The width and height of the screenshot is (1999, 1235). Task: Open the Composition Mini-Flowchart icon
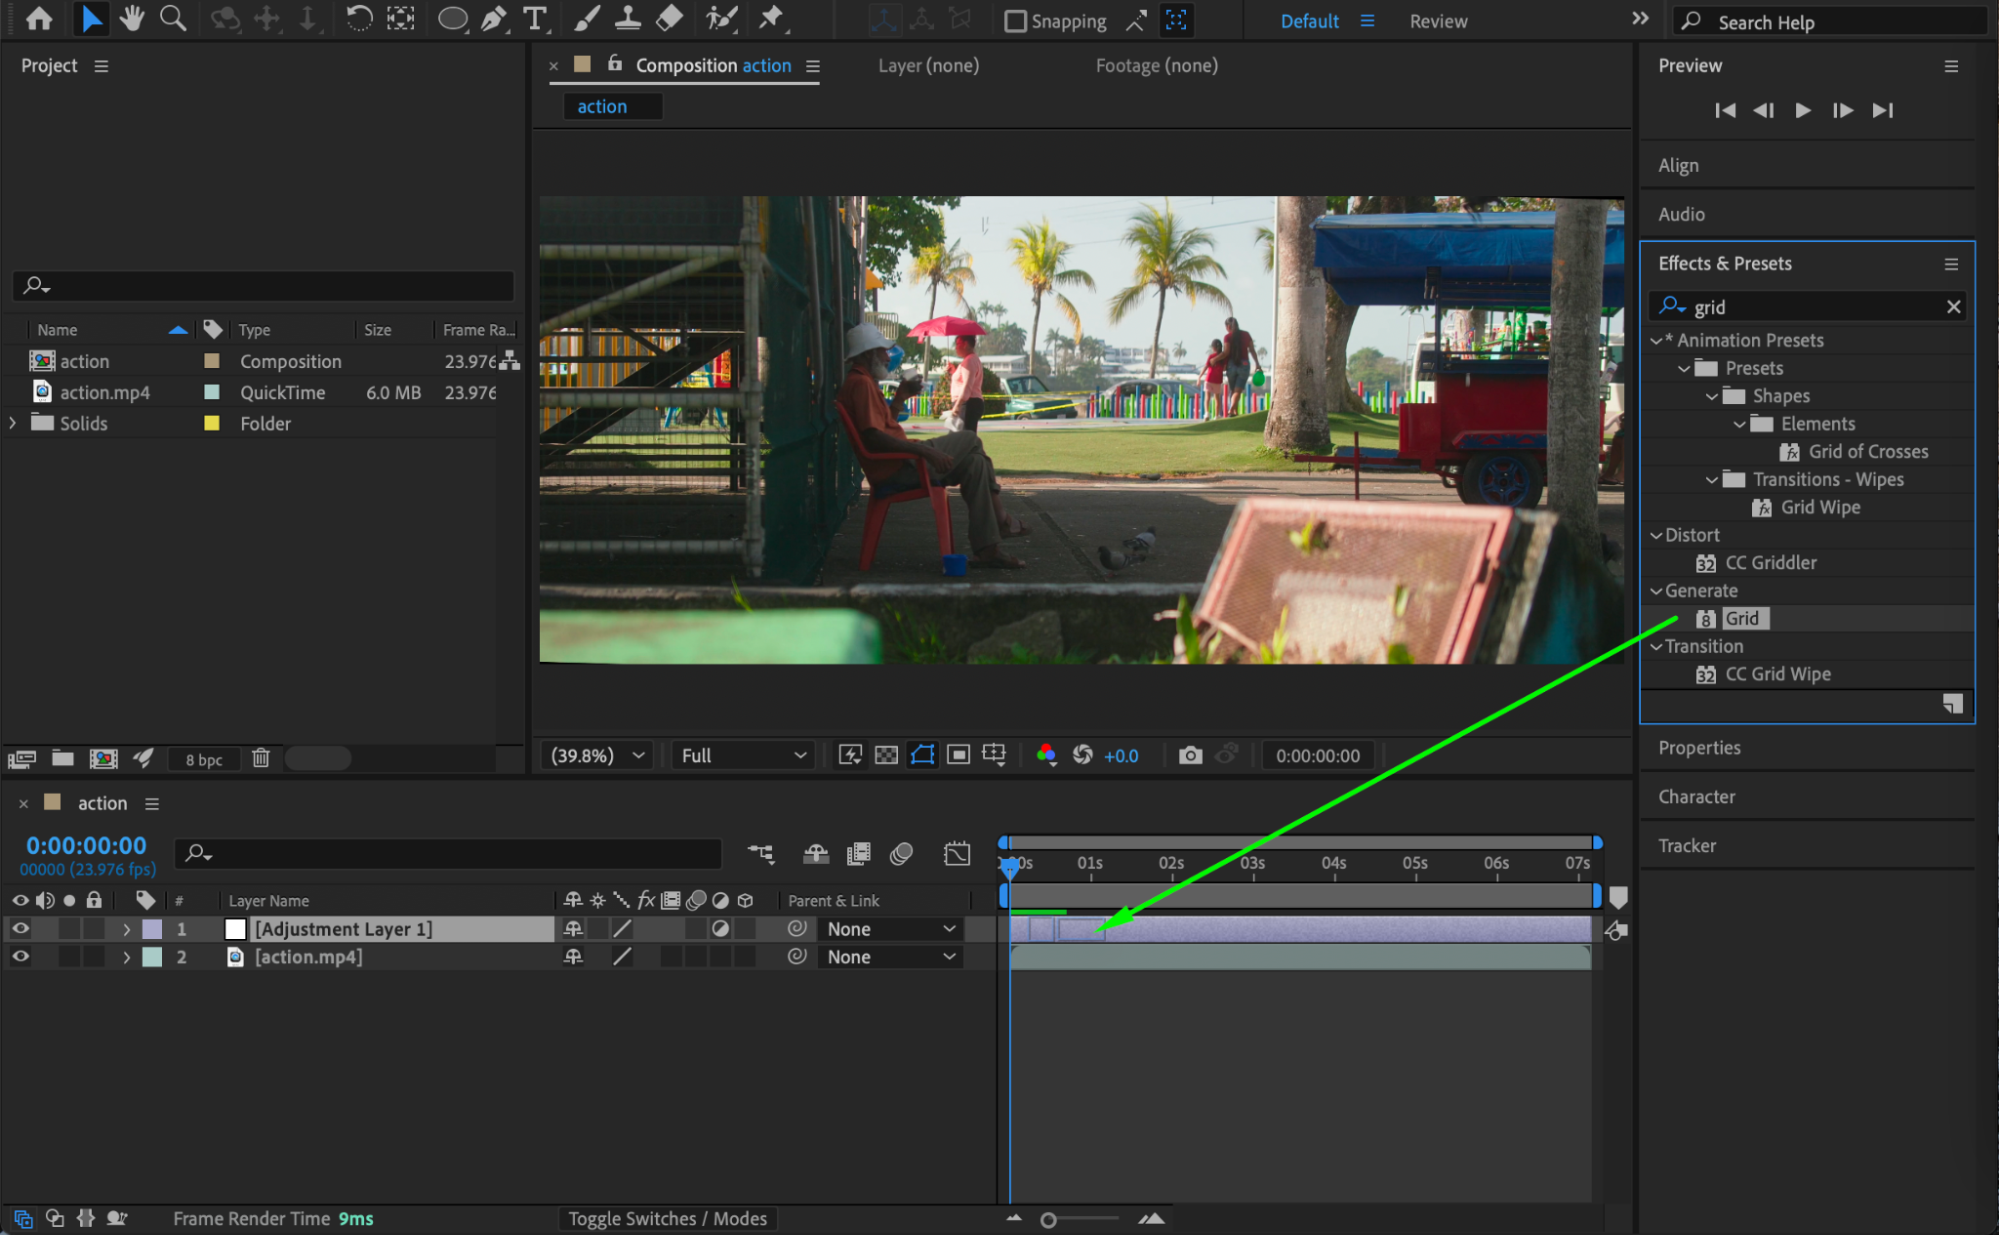click(x=761, y=853)
